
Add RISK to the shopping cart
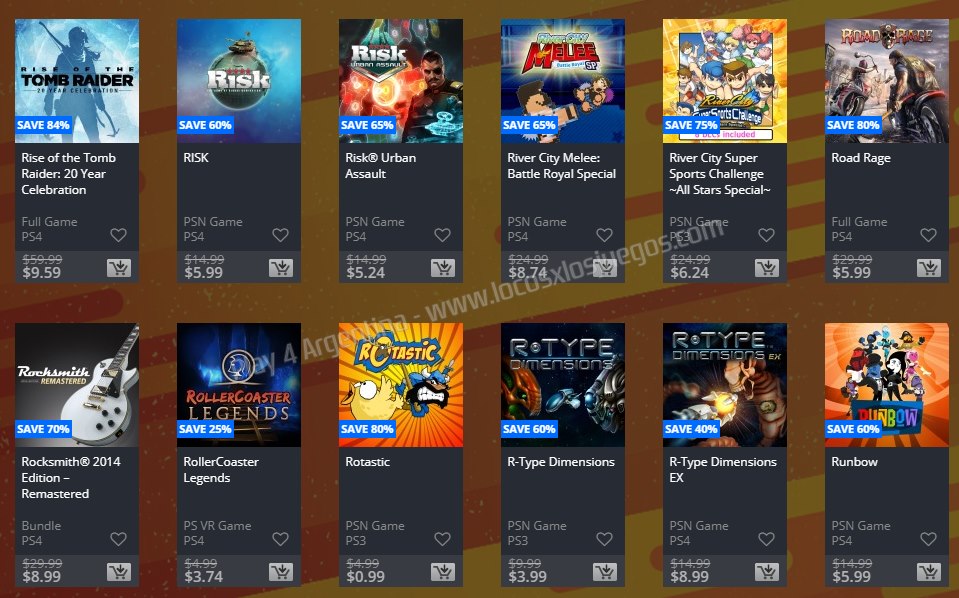pos(281,268)
